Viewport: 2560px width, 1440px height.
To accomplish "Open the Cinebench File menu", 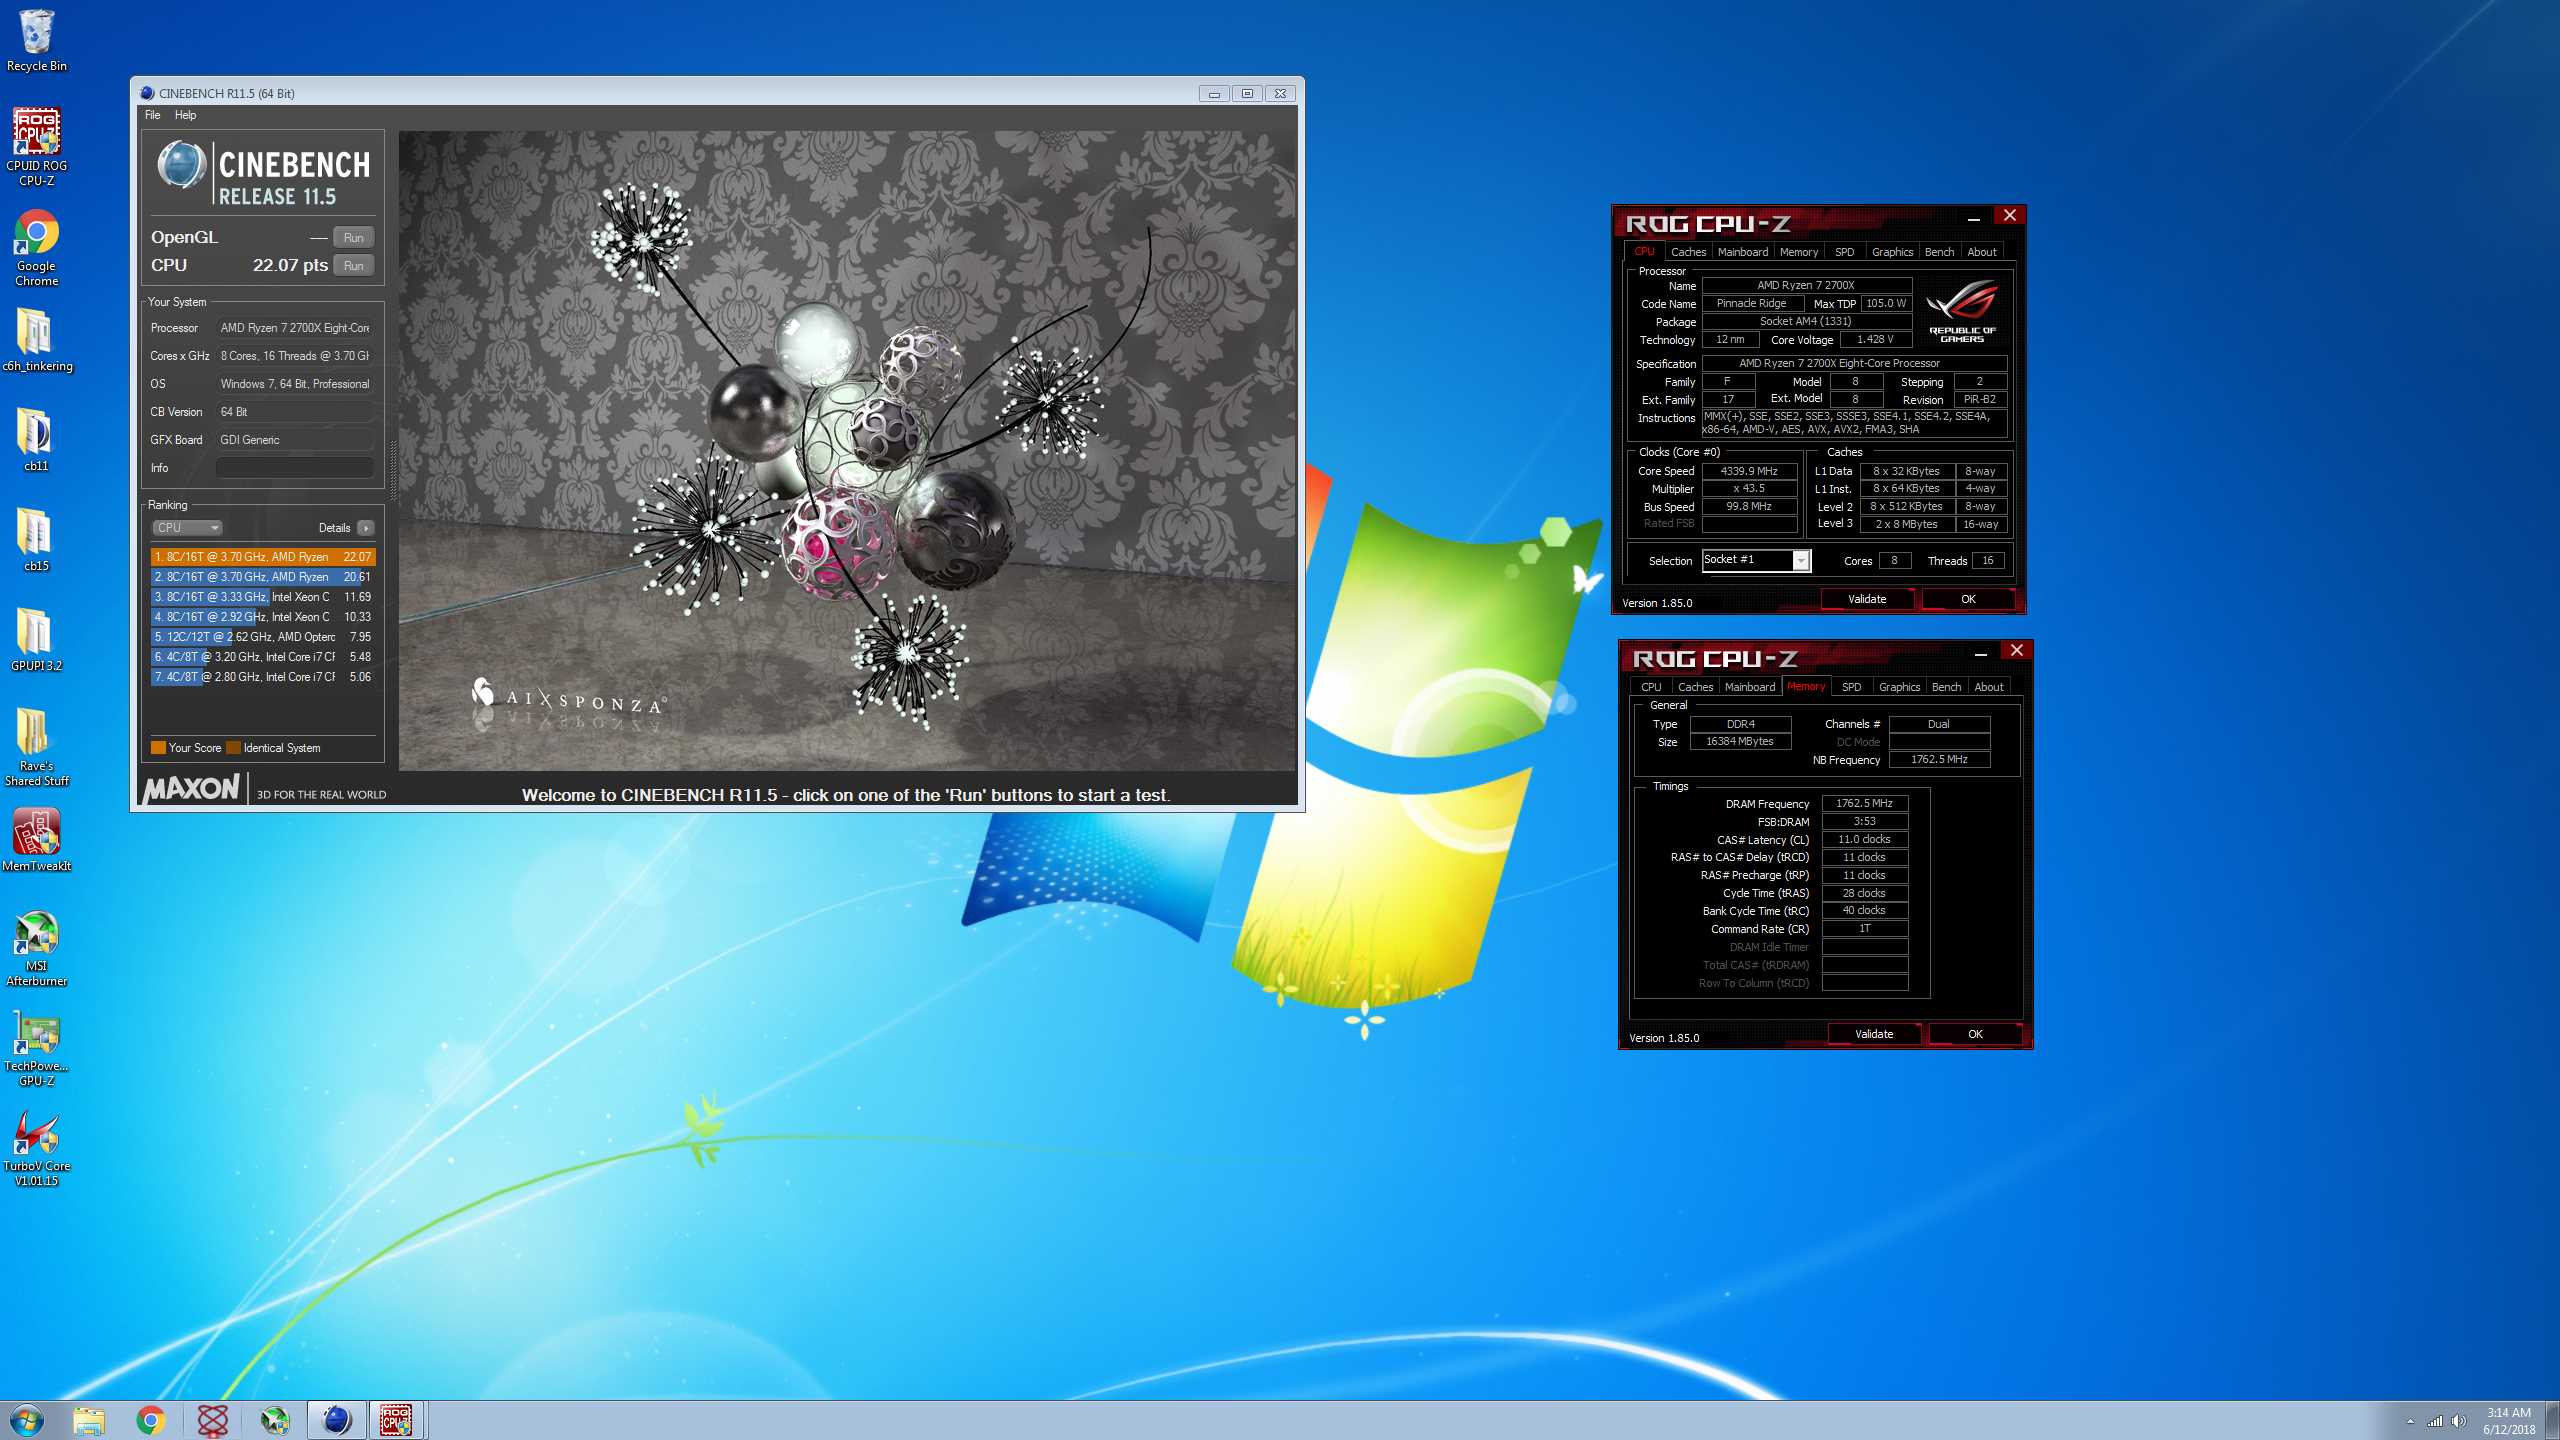I will [153, 115].
